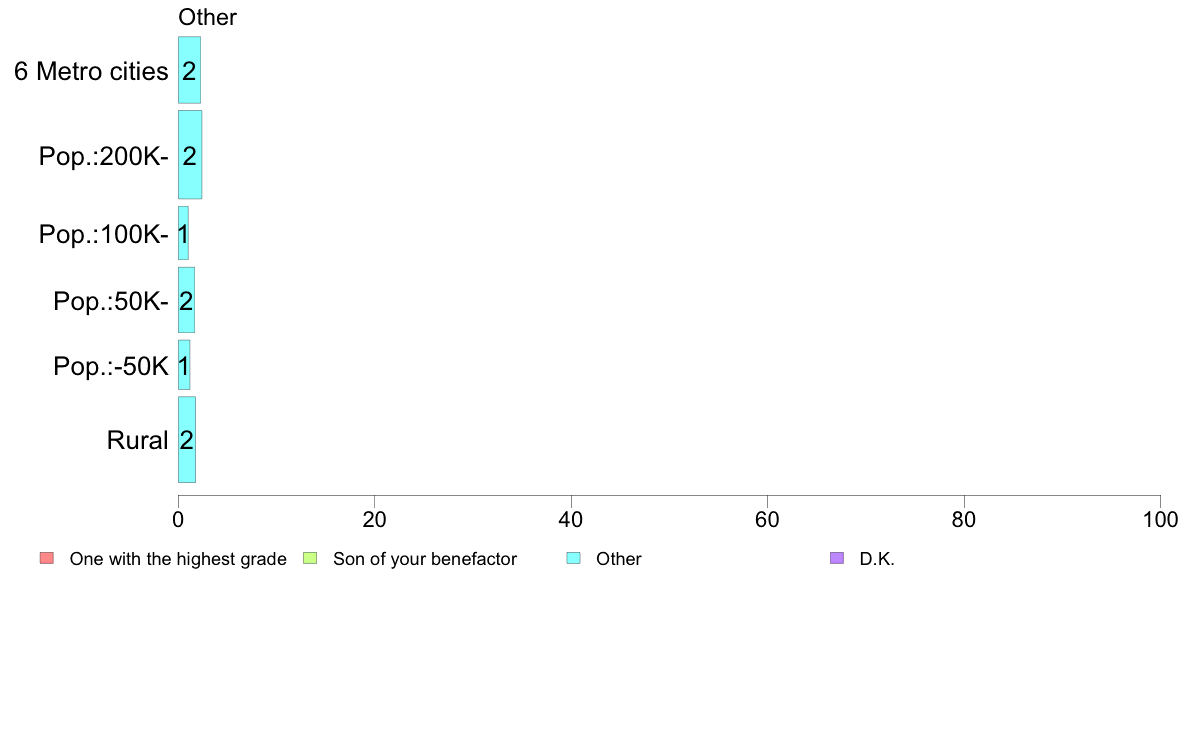Click the 'D.K.' legend text
The width and height of the screenshot is (1188, 736).
[877, 559]
